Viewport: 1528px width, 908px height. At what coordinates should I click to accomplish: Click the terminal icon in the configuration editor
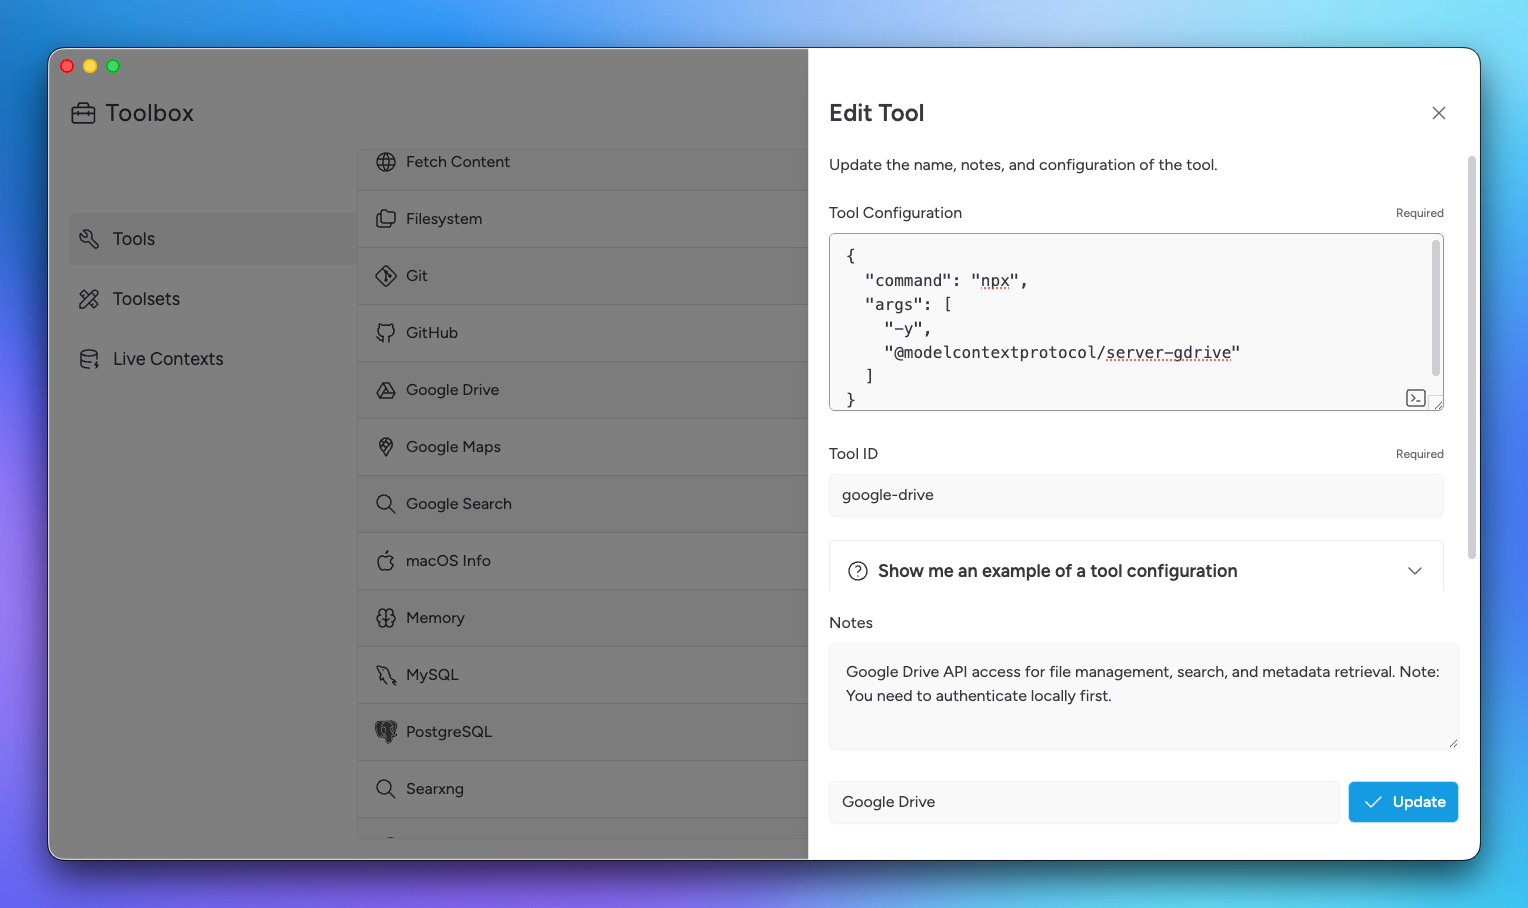[x=1415, y=397]
